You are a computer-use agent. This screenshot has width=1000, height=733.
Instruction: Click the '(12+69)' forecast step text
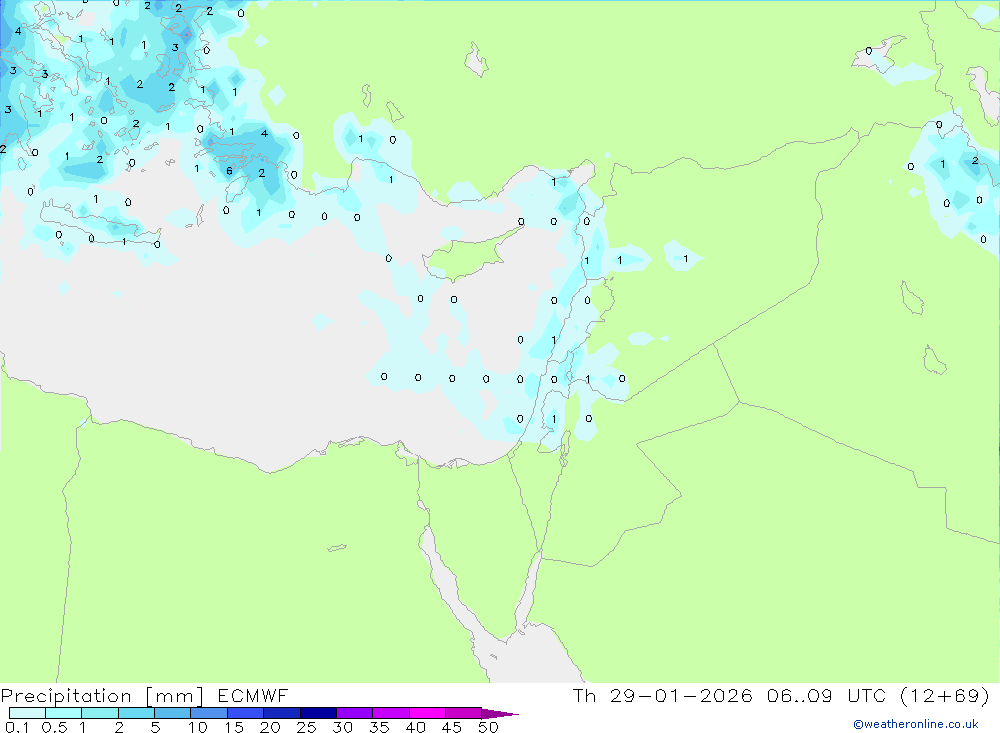click(945, 695)
